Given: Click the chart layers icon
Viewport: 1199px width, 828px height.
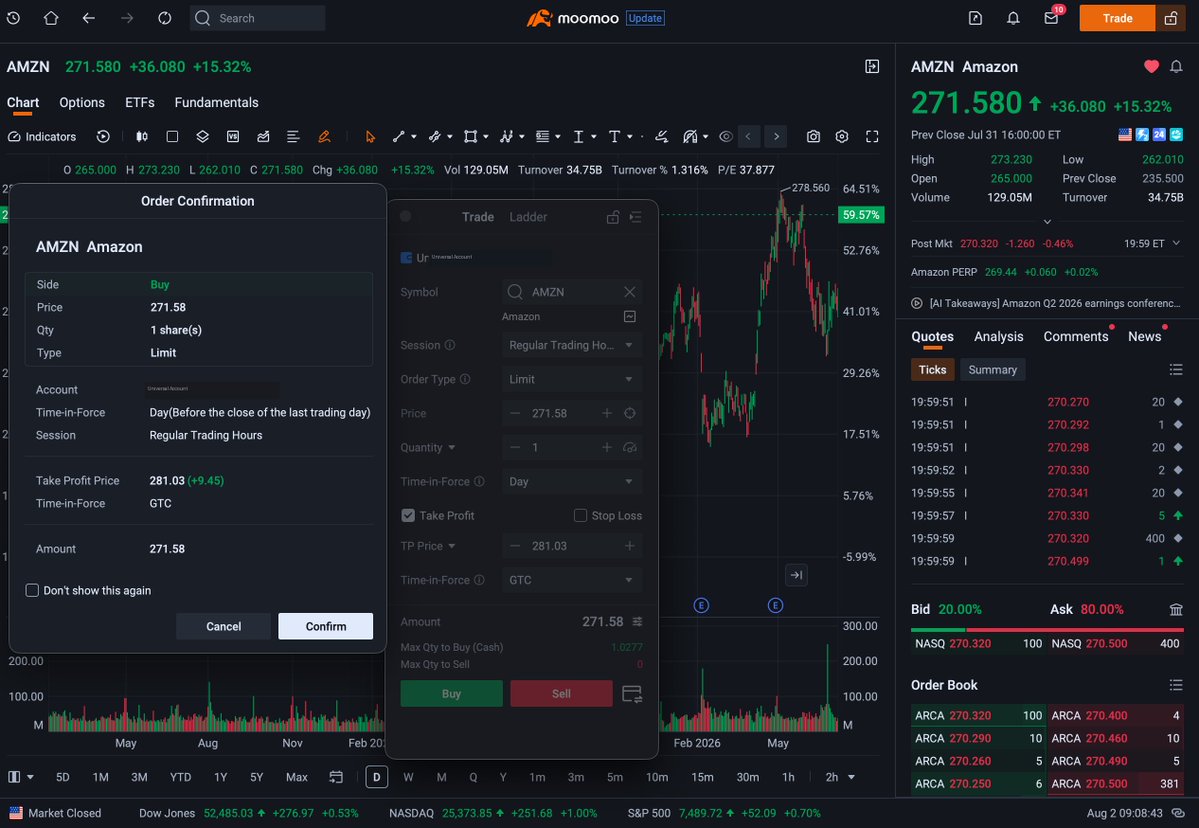Looking at the screenshot, I should coord(202,136).
